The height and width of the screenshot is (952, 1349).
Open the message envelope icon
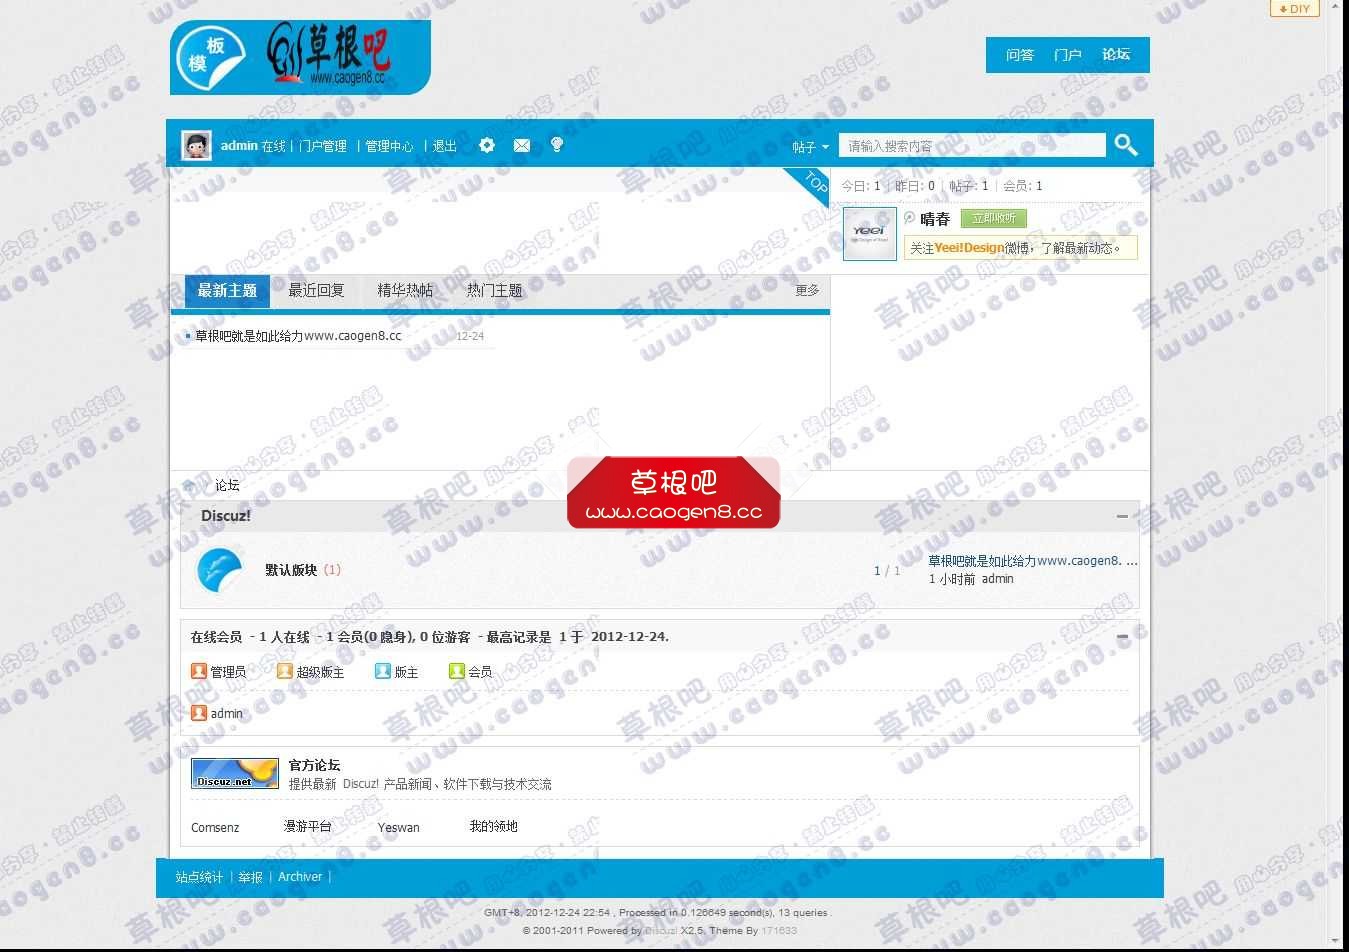point(521,145)
